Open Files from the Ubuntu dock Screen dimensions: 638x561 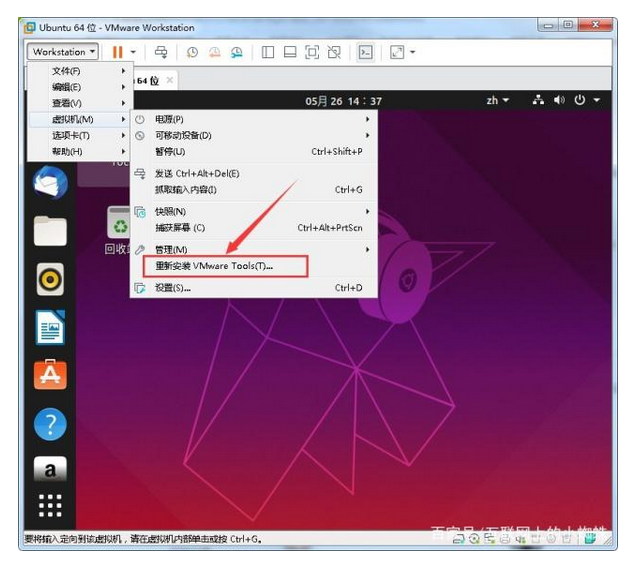(x=50, y=231)
